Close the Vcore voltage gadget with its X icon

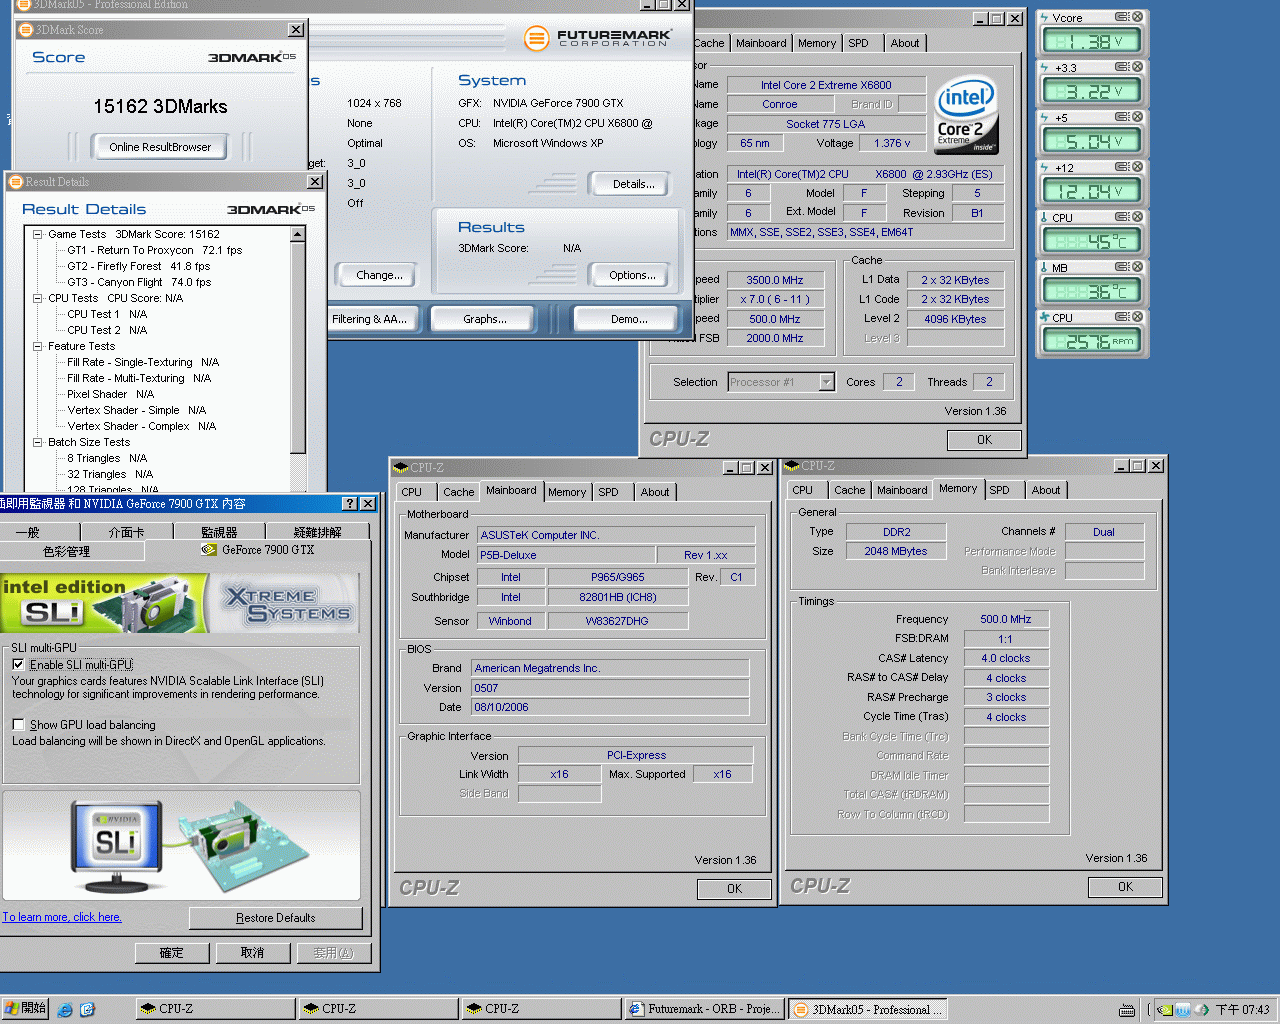(1137, 17)
